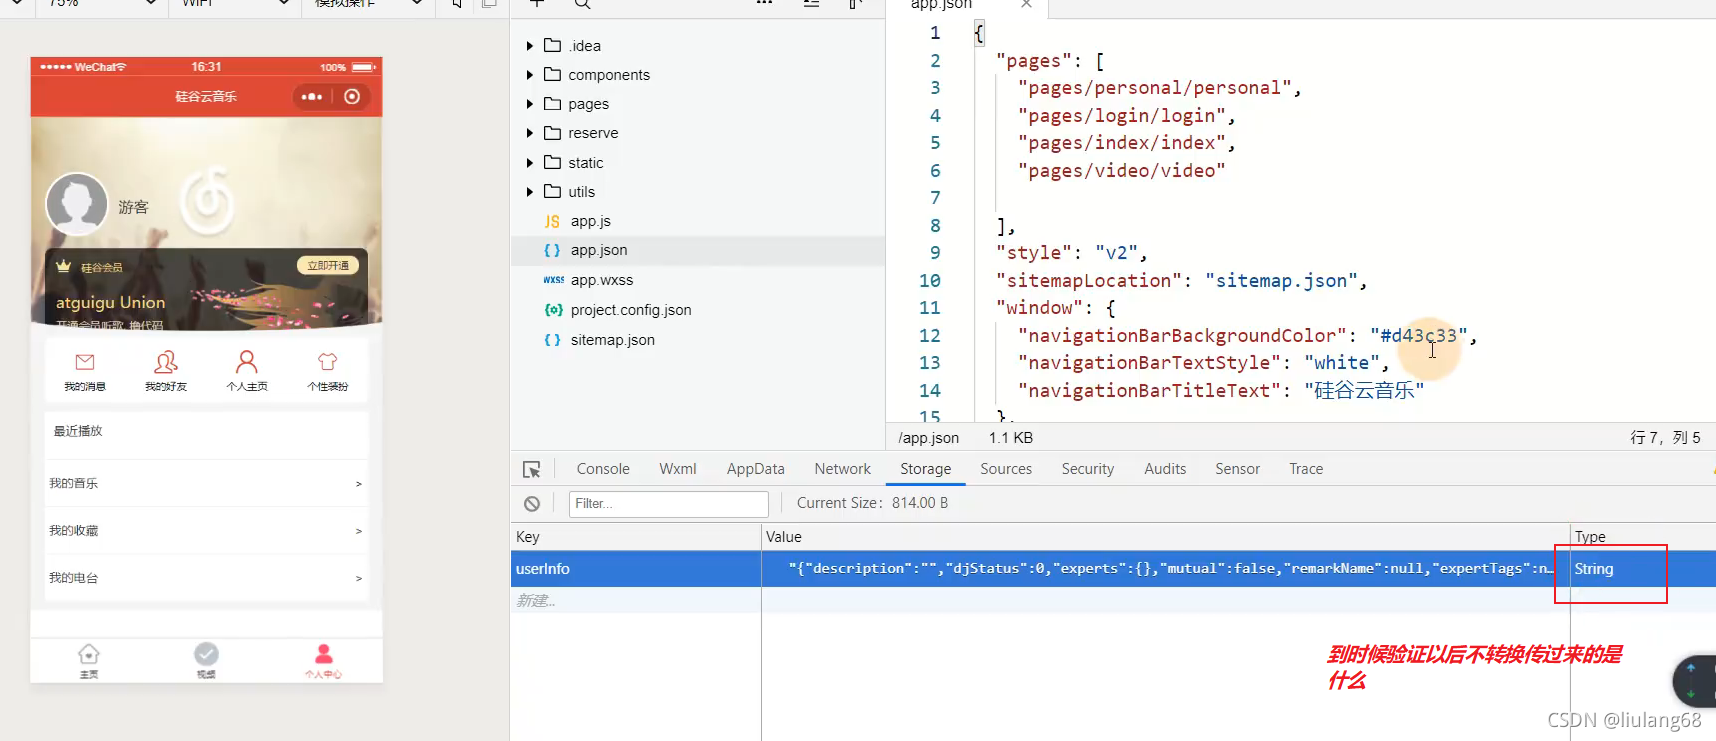Viewport: 1716px width, 741px height.
Task: Click the floating up-down arrows widget
Action: click(1694, 681)
